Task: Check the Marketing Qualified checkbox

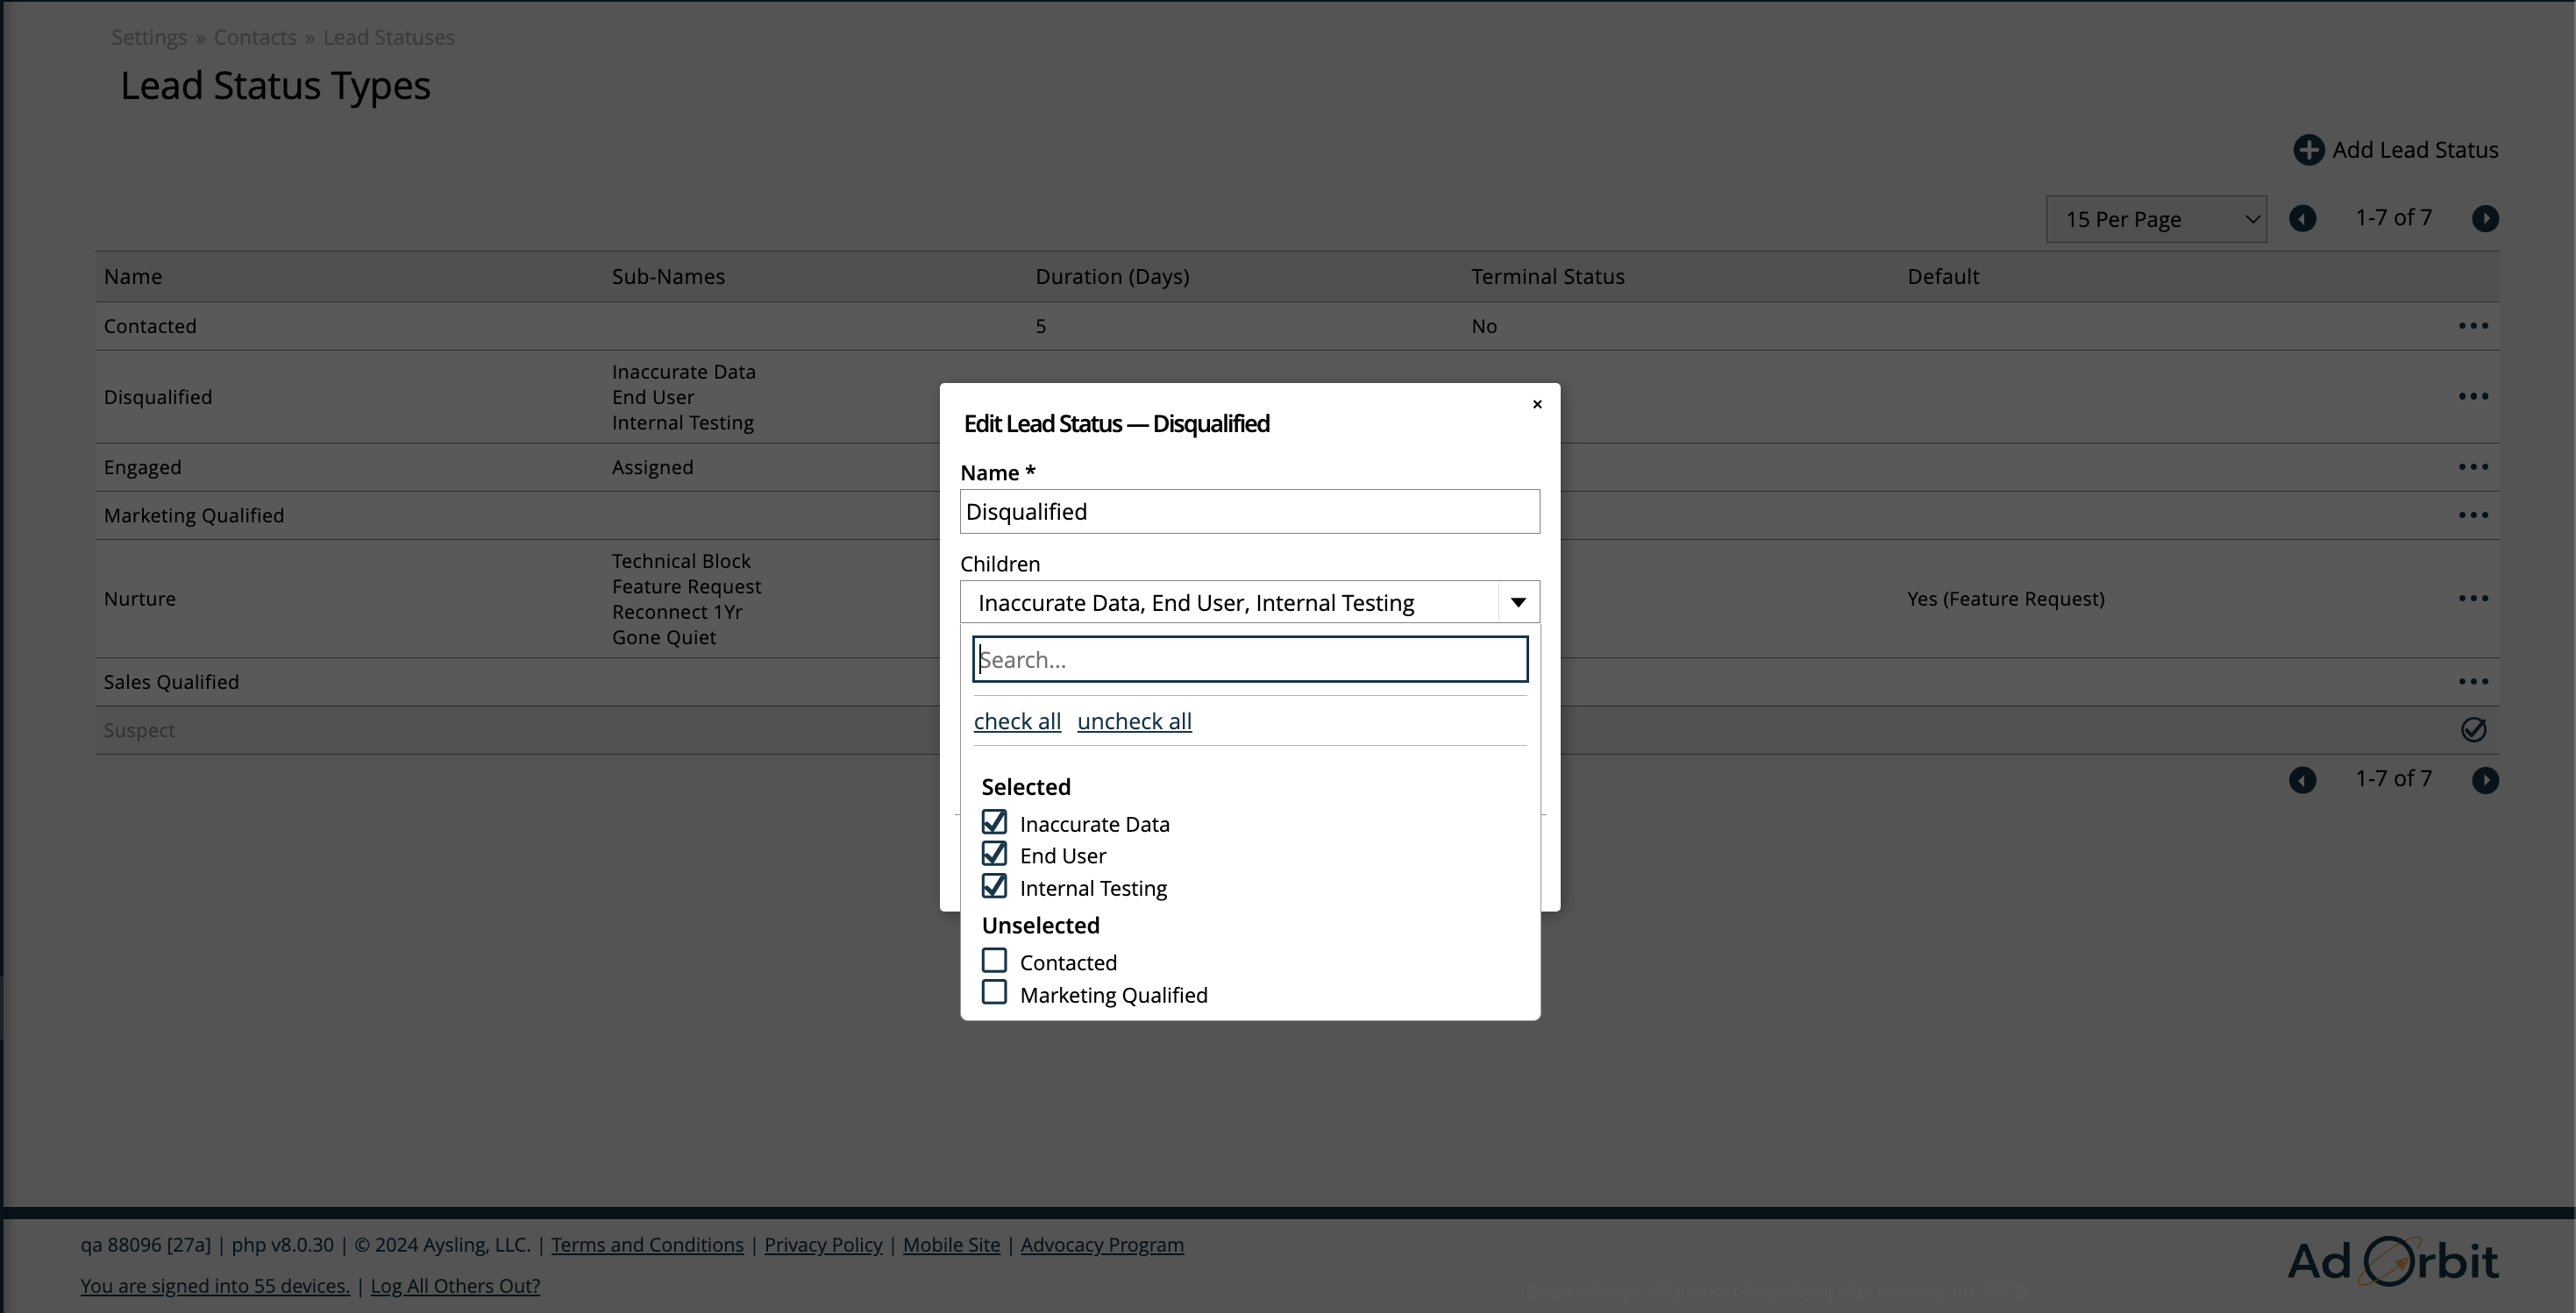Action: (994, 993)
